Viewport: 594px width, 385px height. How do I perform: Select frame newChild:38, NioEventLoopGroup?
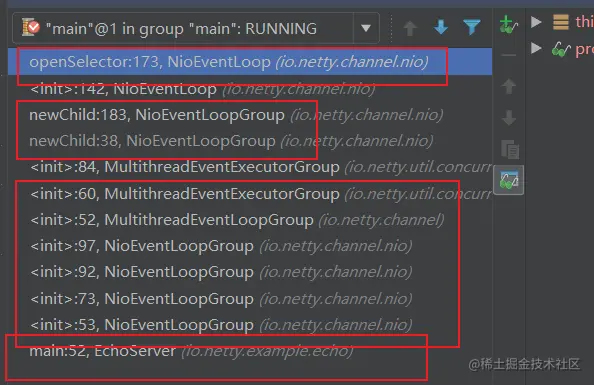pyautogui.click(x=250, y=141)
